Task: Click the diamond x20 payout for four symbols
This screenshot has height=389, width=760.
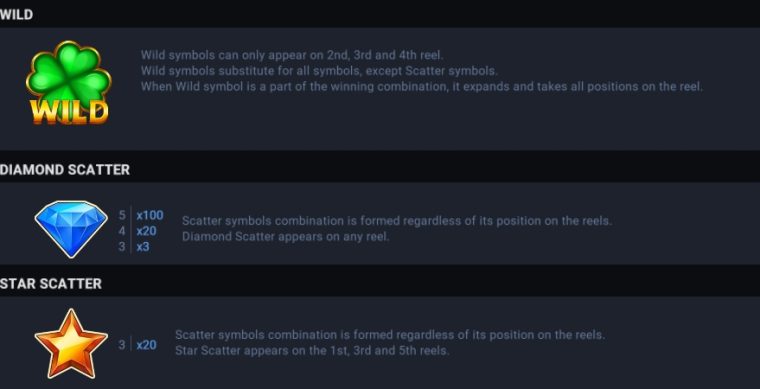Action: (x=146, y=231)
